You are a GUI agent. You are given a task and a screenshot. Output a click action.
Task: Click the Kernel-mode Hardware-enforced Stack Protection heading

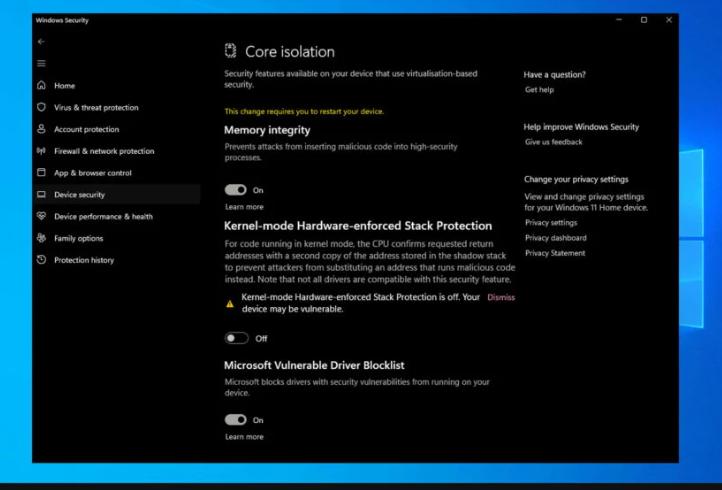click(358, 226)
